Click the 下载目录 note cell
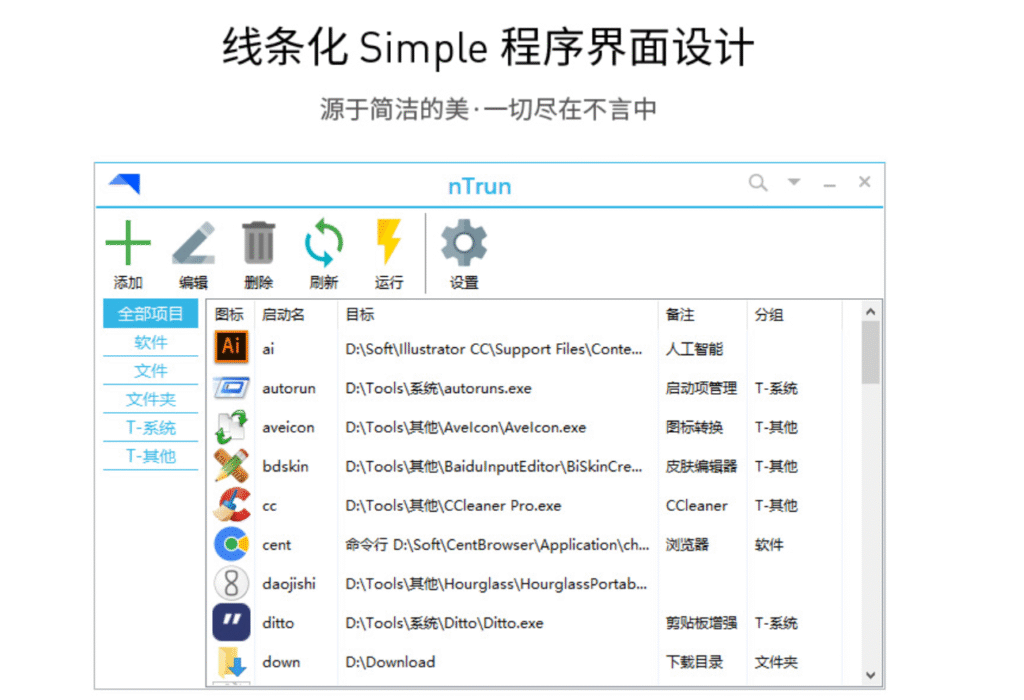 694,662
